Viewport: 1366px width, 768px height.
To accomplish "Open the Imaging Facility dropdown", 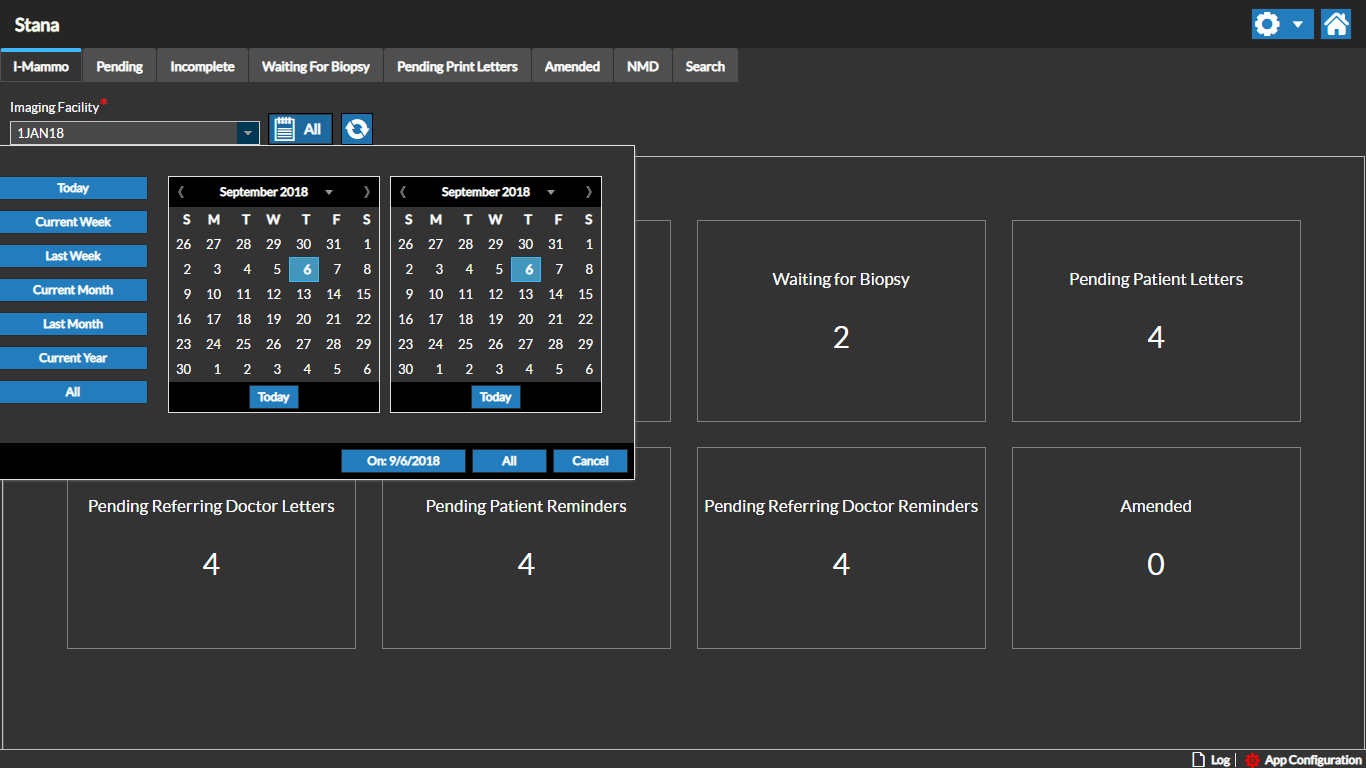I will (x=246, y=133).
